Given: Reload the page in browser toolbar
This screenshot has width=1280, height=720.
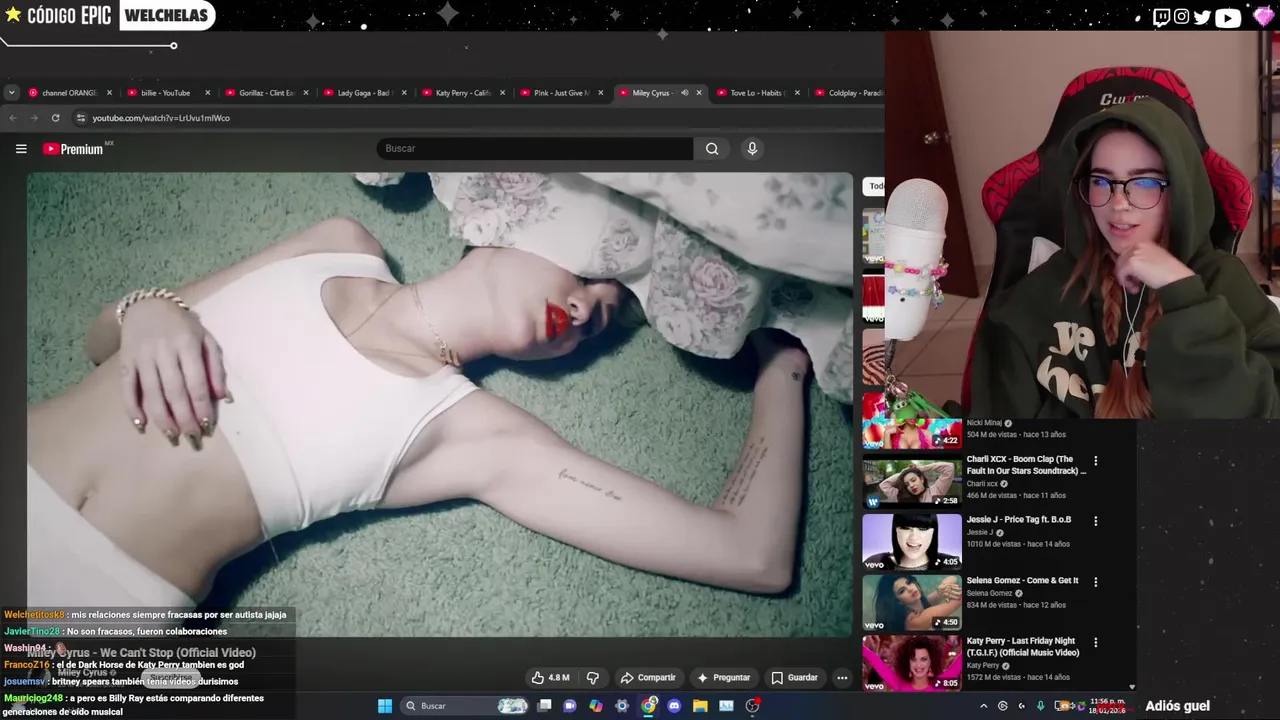Looking at the screenshot, I should pos(55,118).
